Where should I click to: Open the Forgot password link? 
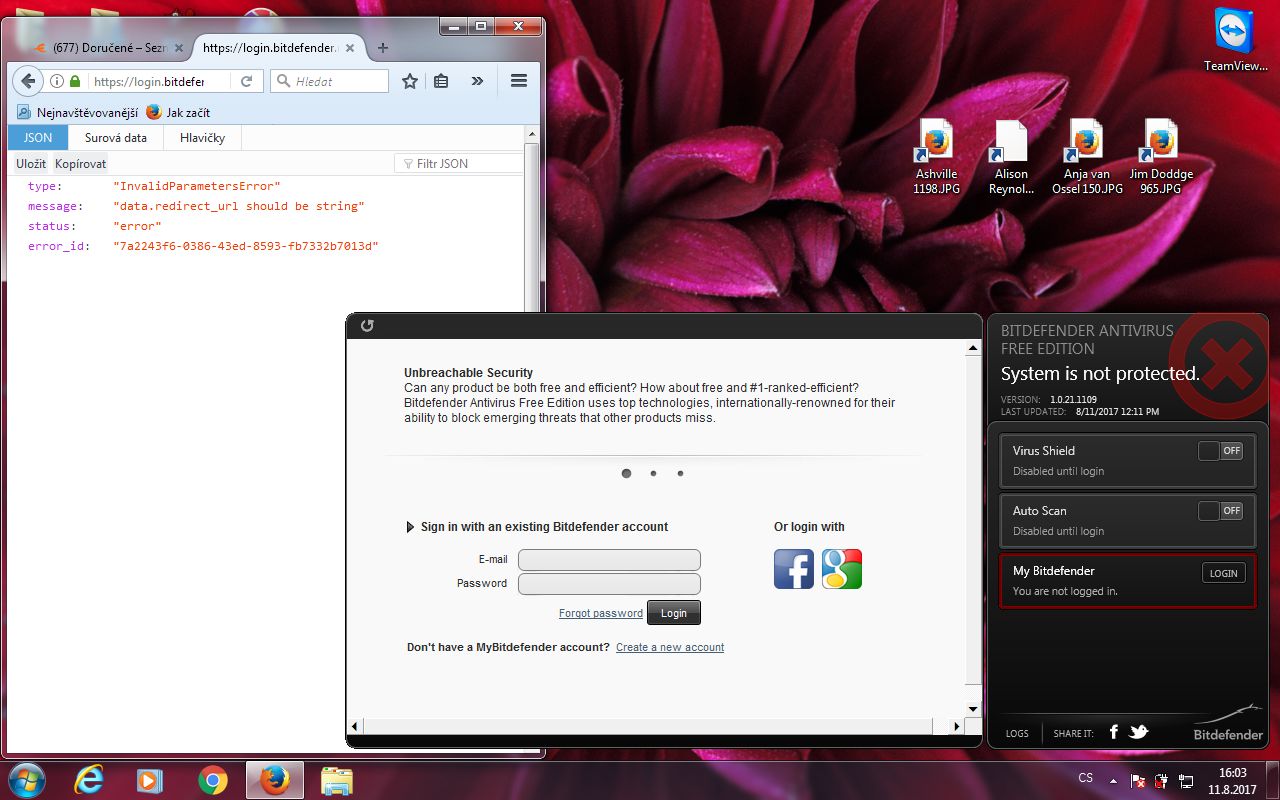[601, 613]
